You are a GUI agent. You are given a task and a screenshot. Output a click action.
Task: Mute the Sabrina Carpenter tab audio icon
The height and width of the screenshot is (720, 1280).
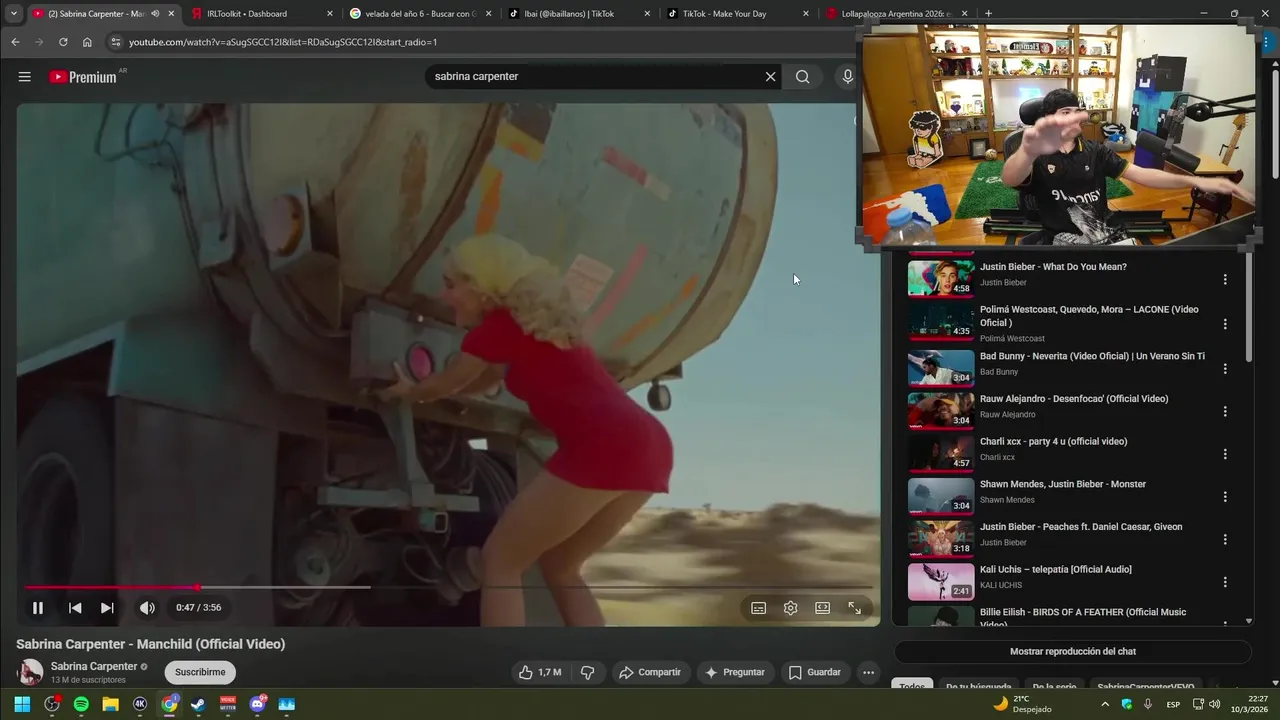pyautogui.click(x=155, y=14)
